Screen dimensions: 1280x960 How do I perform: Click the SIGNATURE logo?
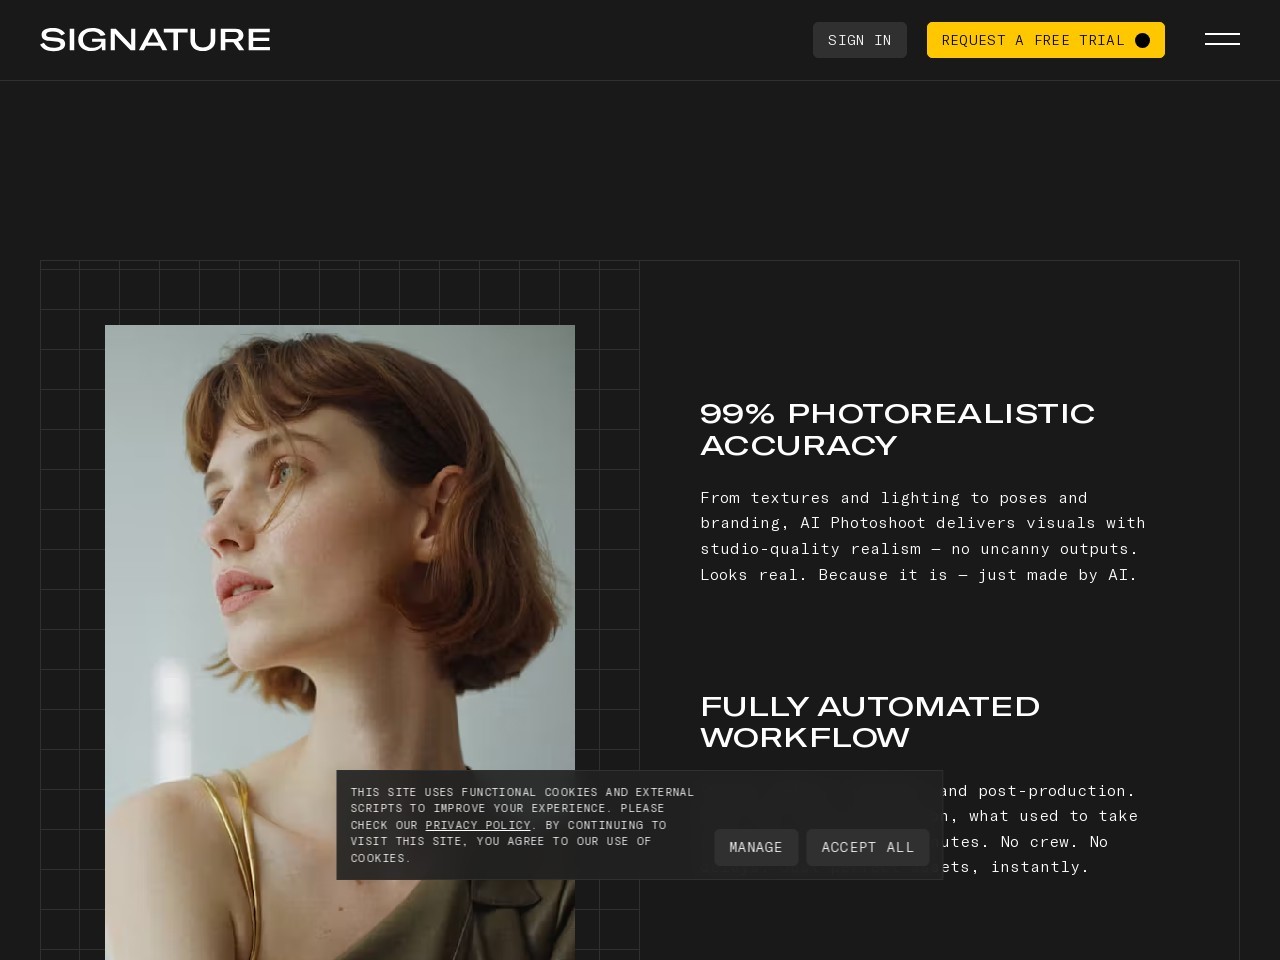point(155,40)
